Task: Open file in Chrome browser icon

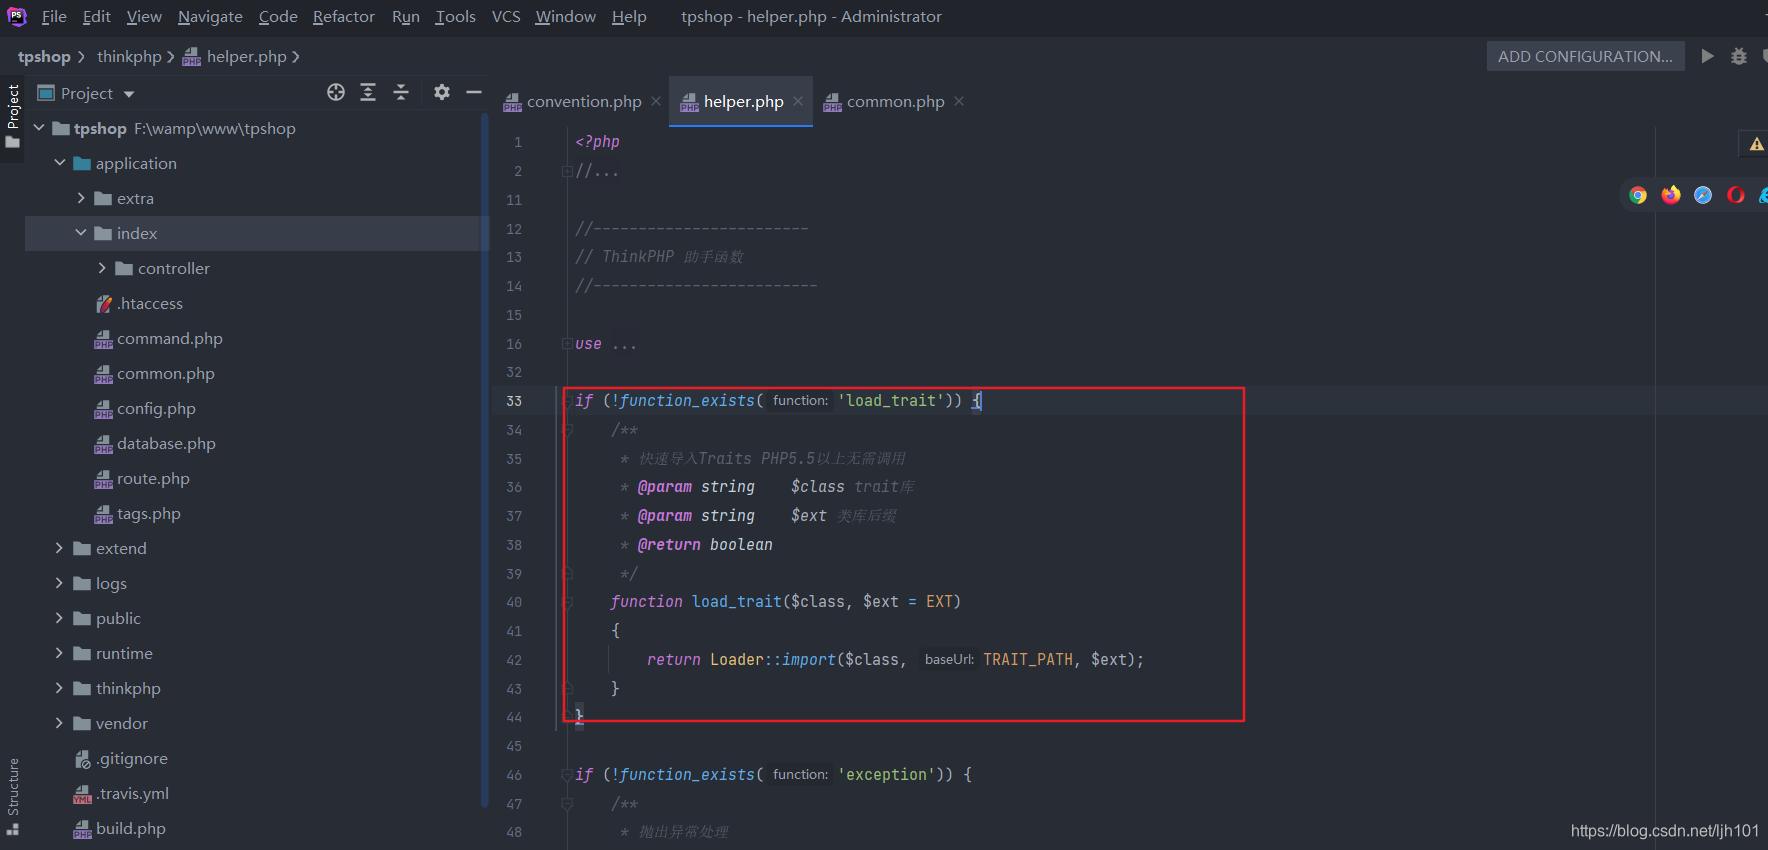Action: [1638, 195]
